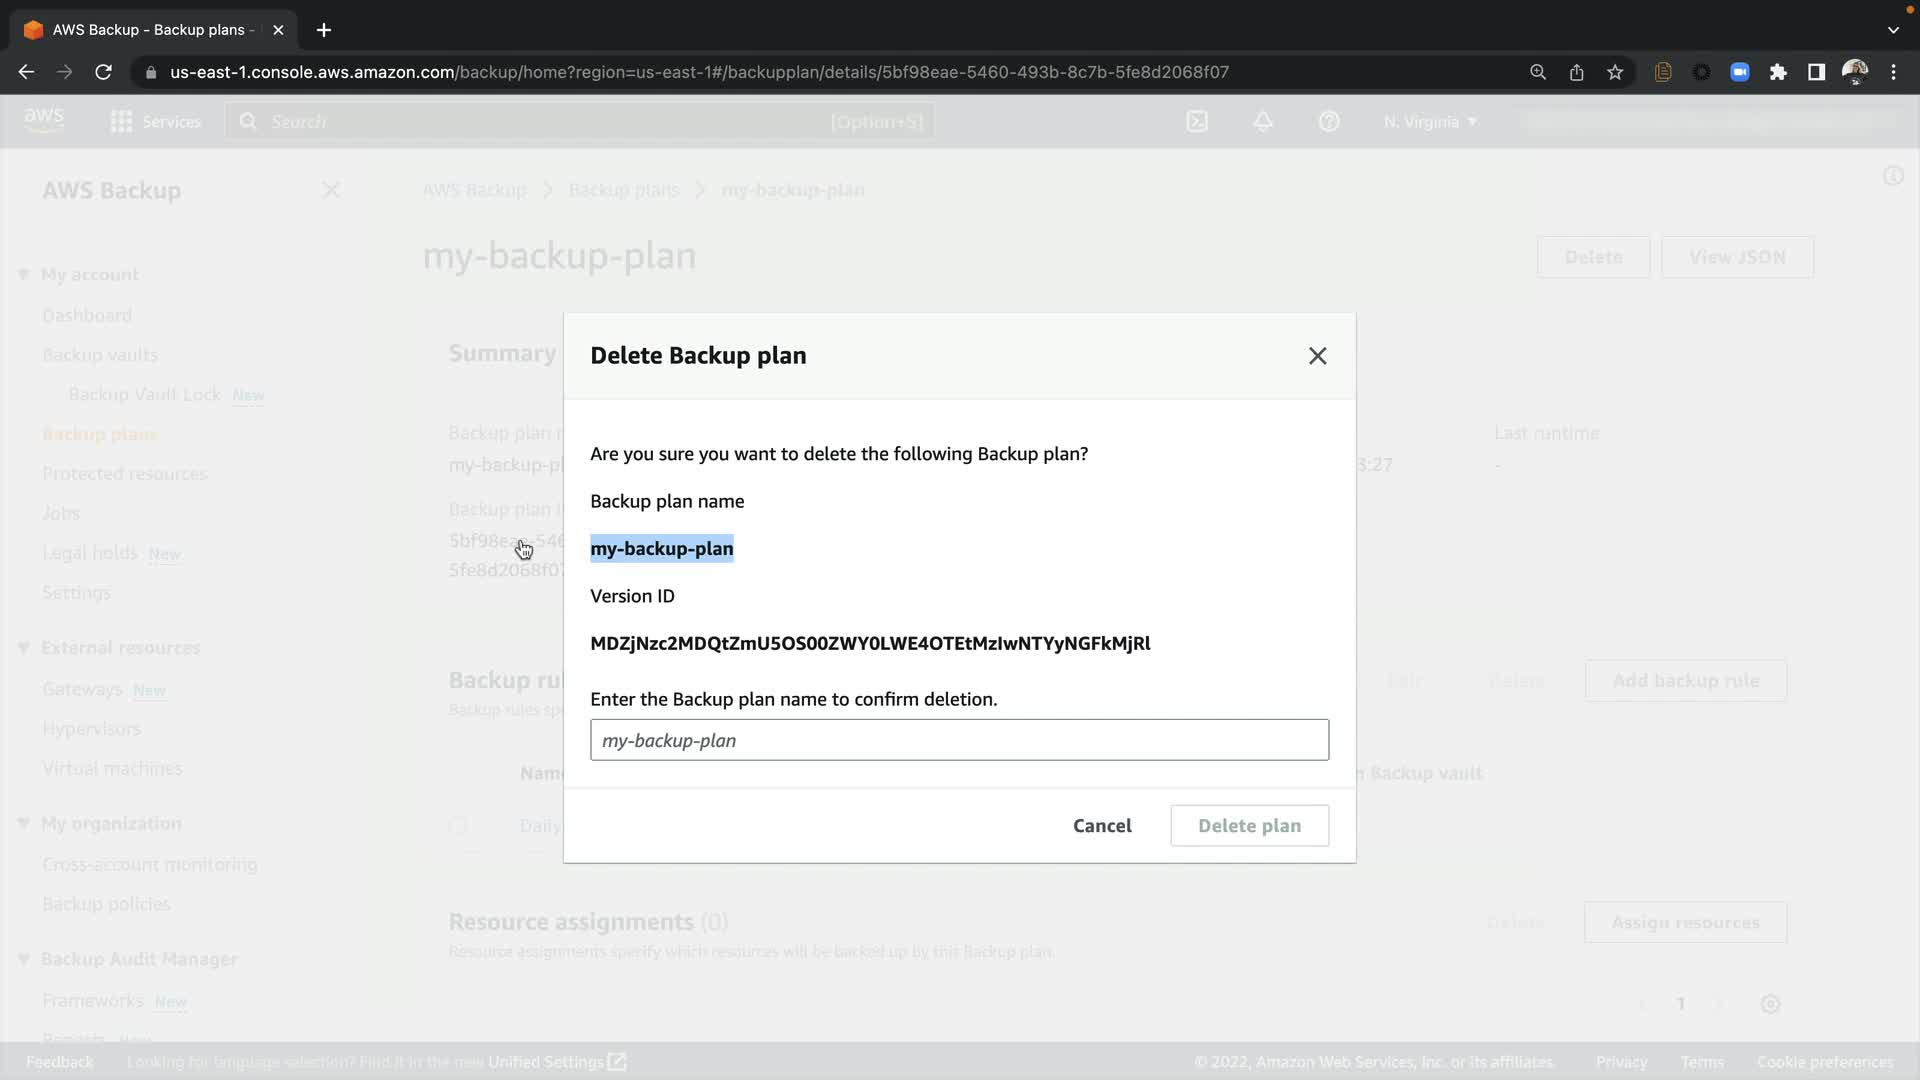Close the Delete Backup plan dialog
The height and width of the screenshot is (1080, 1920).
[x=1317, y=356]
